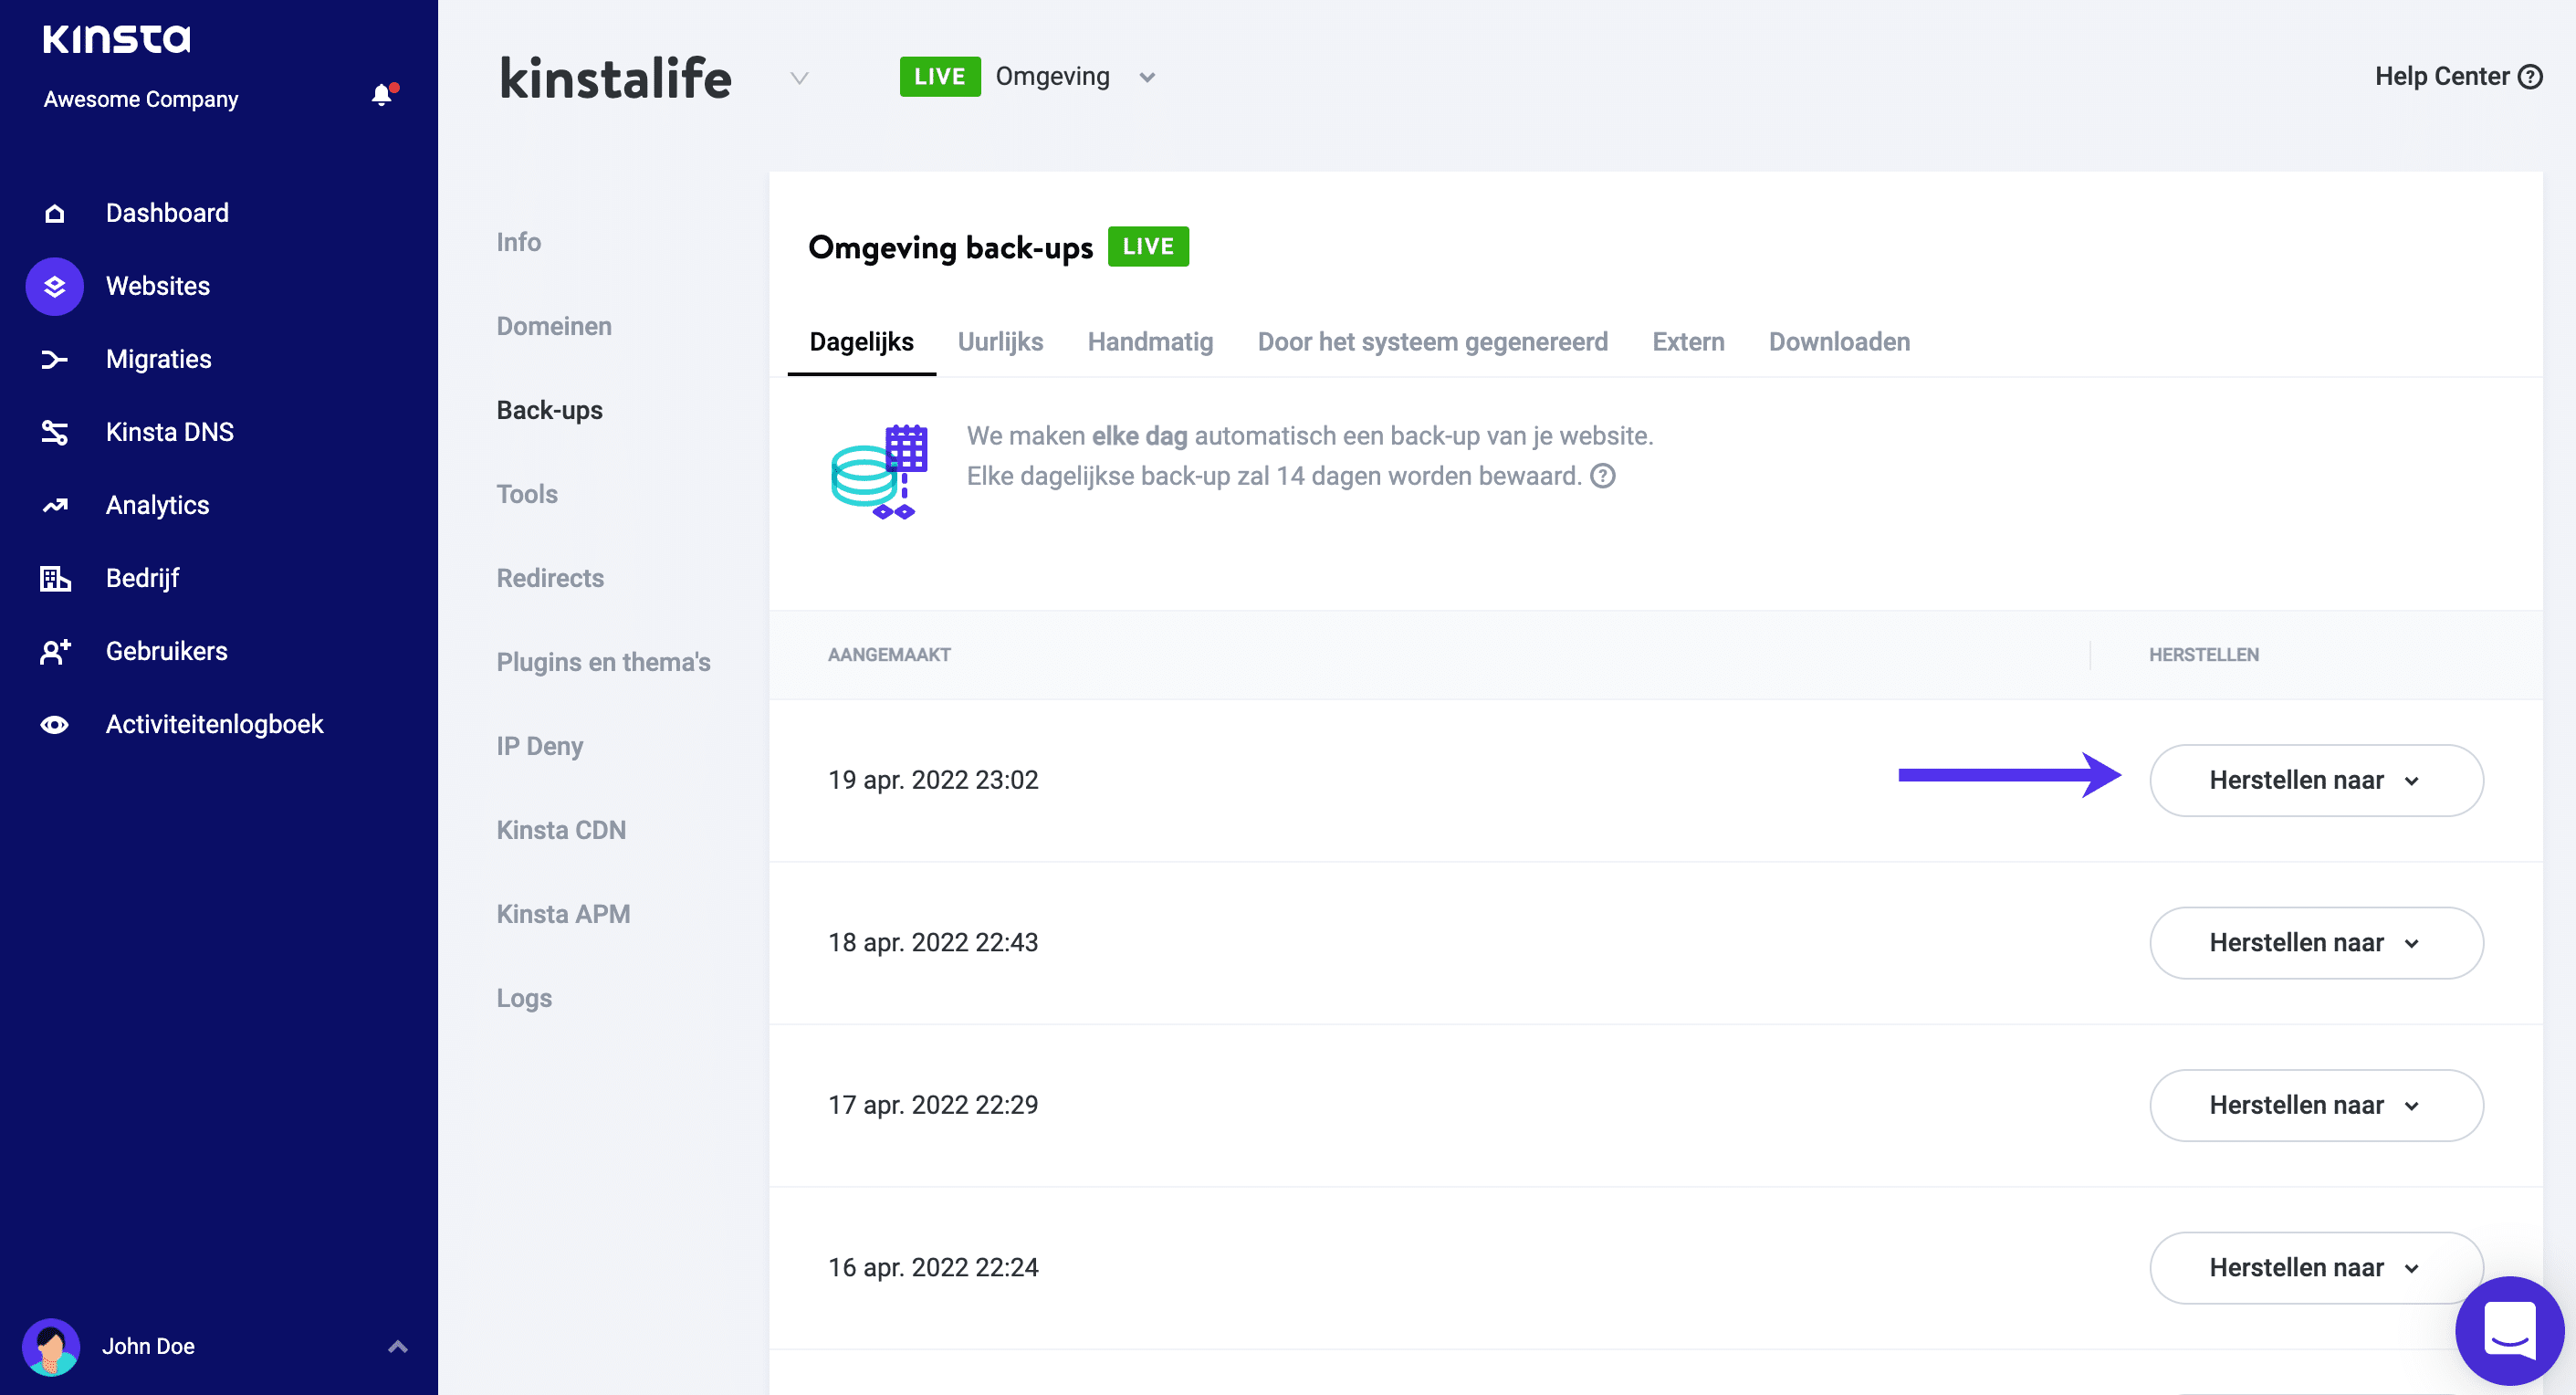The height and width of the screenshot is (1395, 2576).
Task: Open Gebruikers in sidebar
Action: (x=167, y=651)
